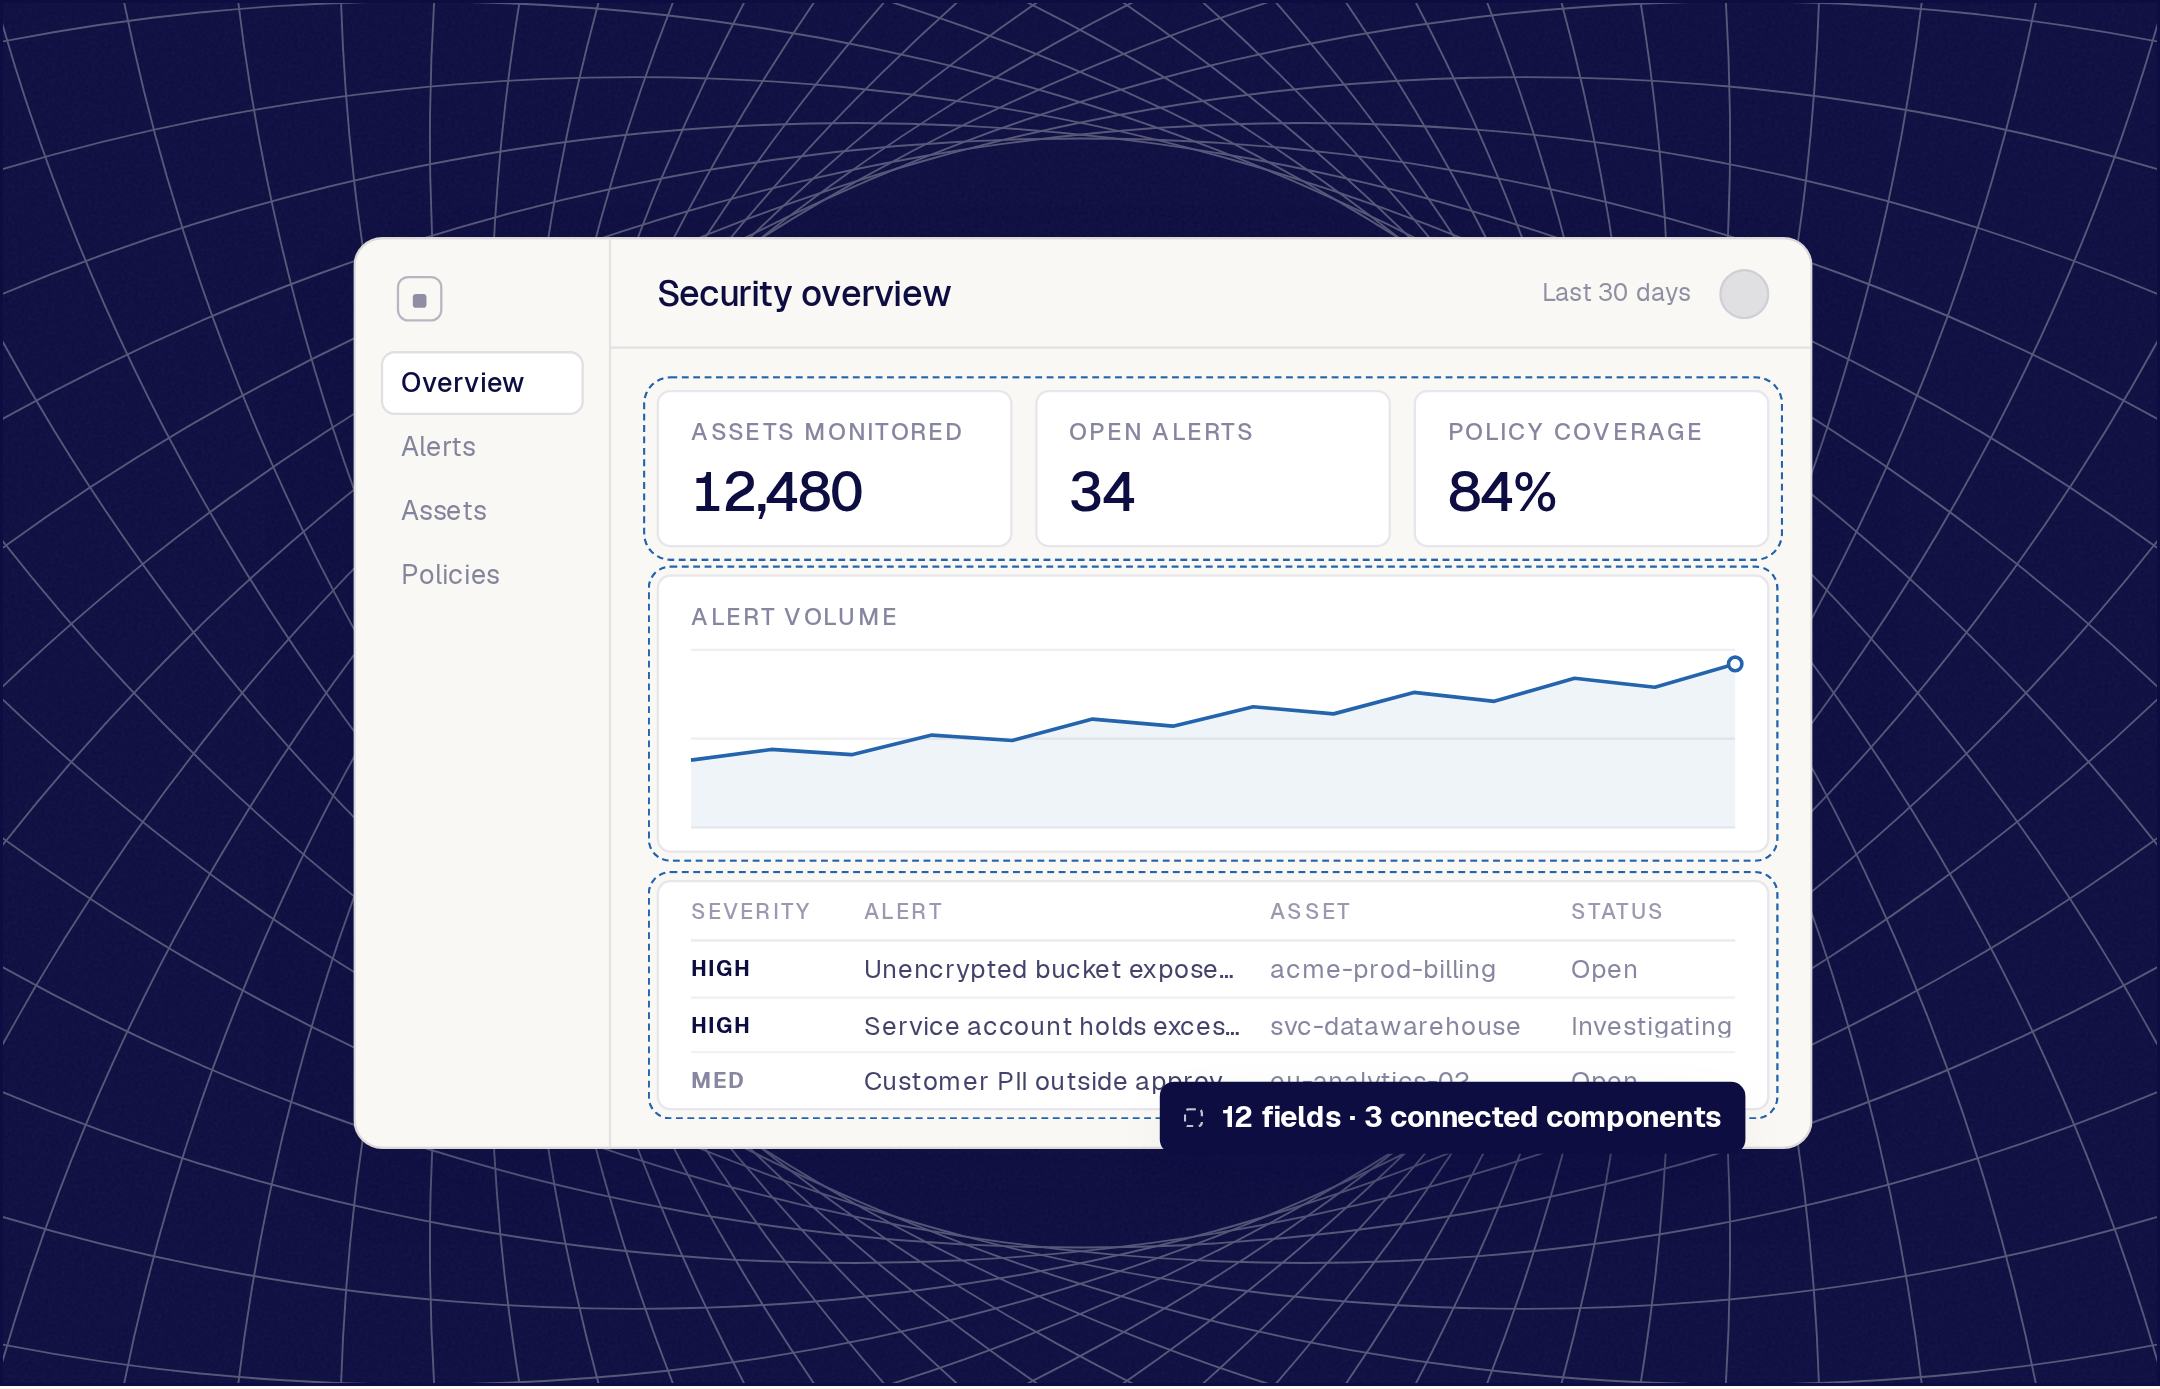Screen dimensions: 2160x1389
Task: Open the user avatar circle
Action: [x=1743, y=294]
